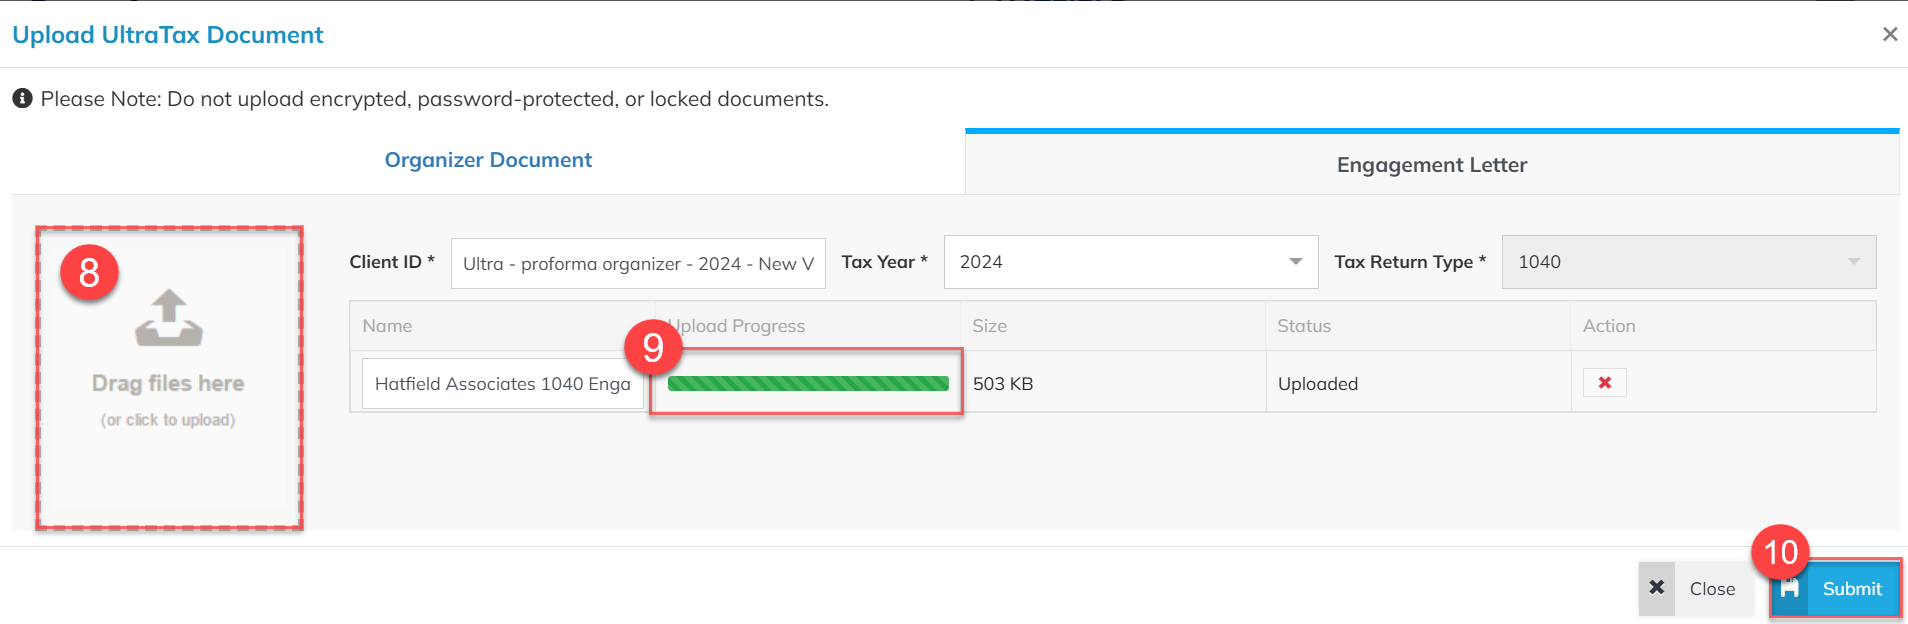Remove the uploaded file with red X
1908x624 pixels.
pos(1604,383)
